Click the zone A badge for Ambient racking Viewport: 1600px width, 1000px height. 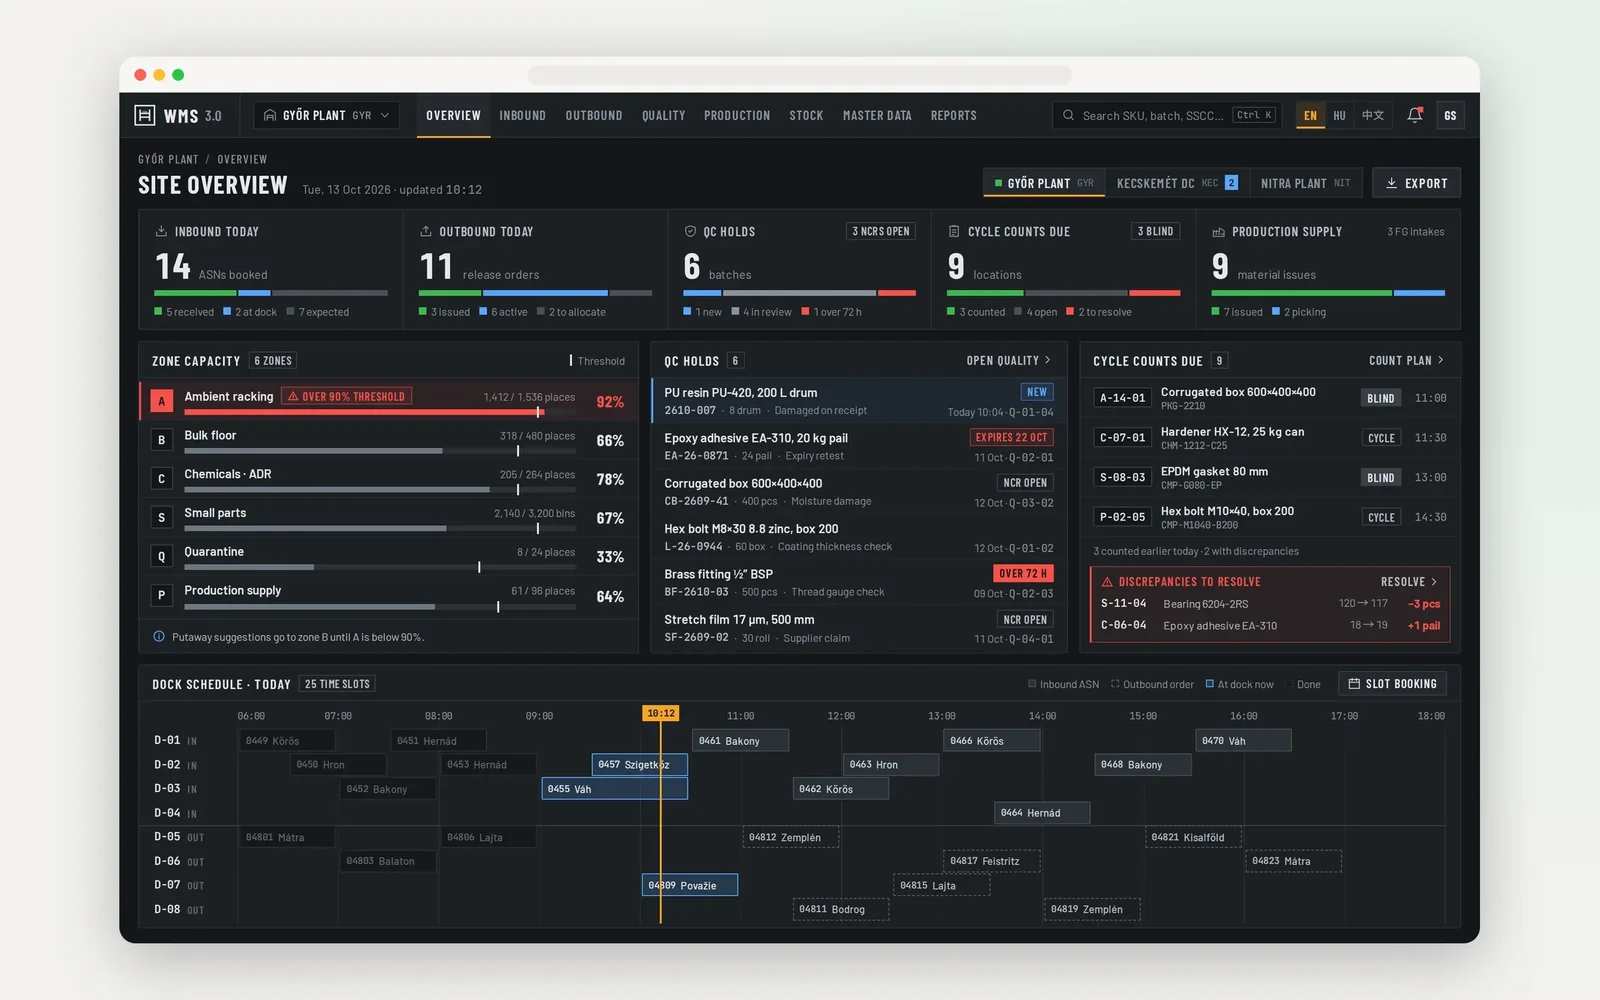pyautogui.click(x=161, y=401)
